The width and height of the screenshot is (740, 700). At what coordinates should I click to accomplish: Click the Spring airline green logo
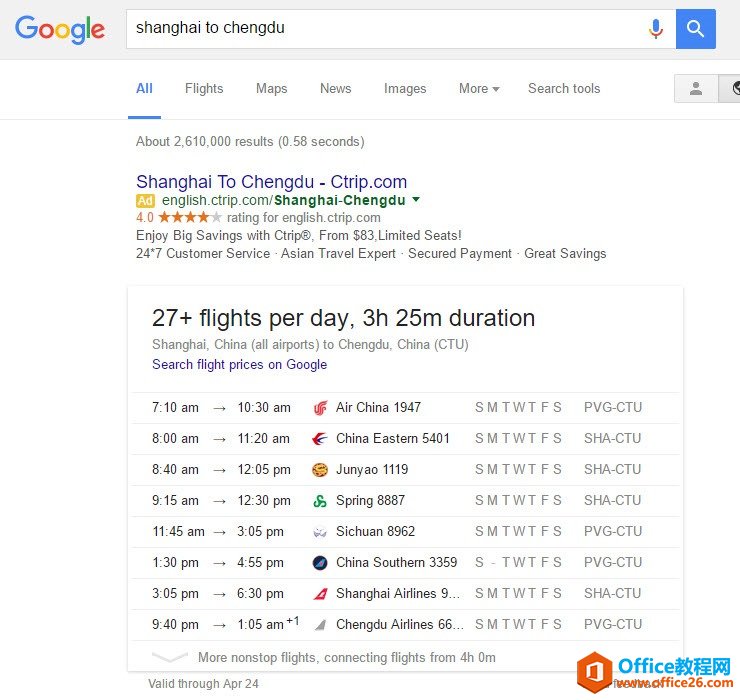[x=320, y=501]
